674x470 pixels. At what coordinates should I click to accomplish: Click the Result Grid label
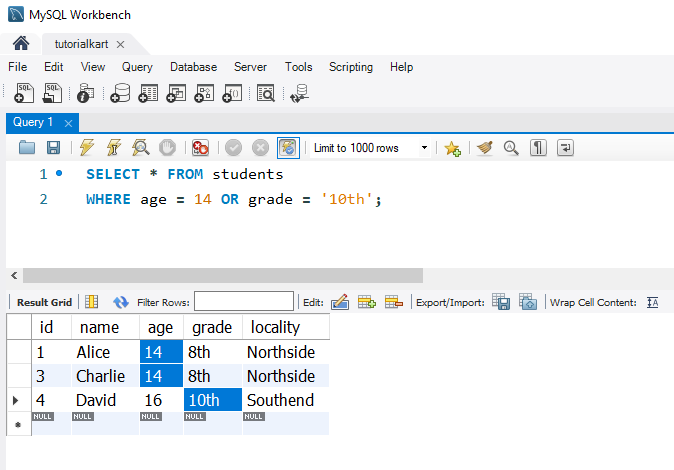pos(44,302)
